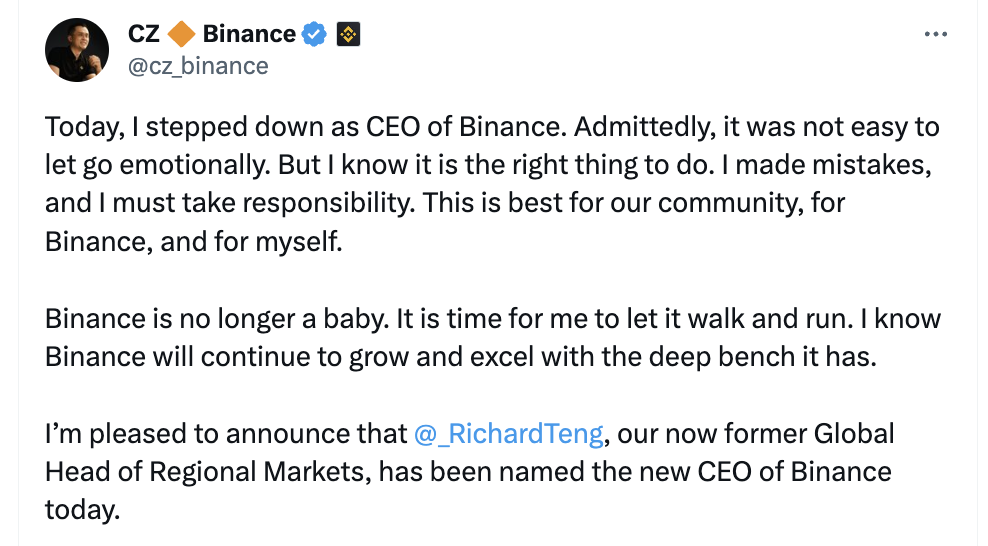Image resolution: width=988 pixels, height=546 pixels.
Task: Click the blue verified checkmark badge
Action: tap(314, 34)
